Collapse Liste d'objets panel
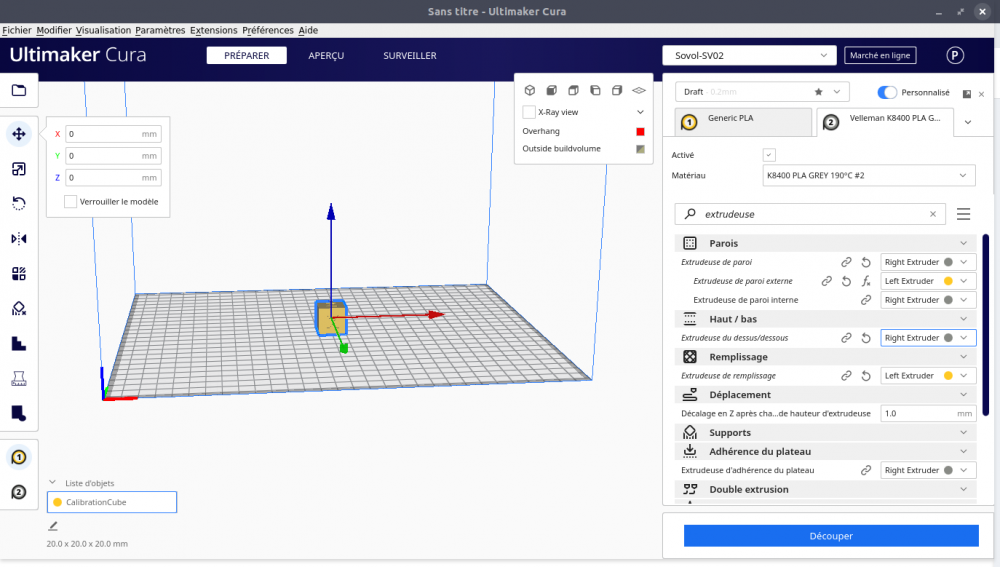 pos(52,483)
